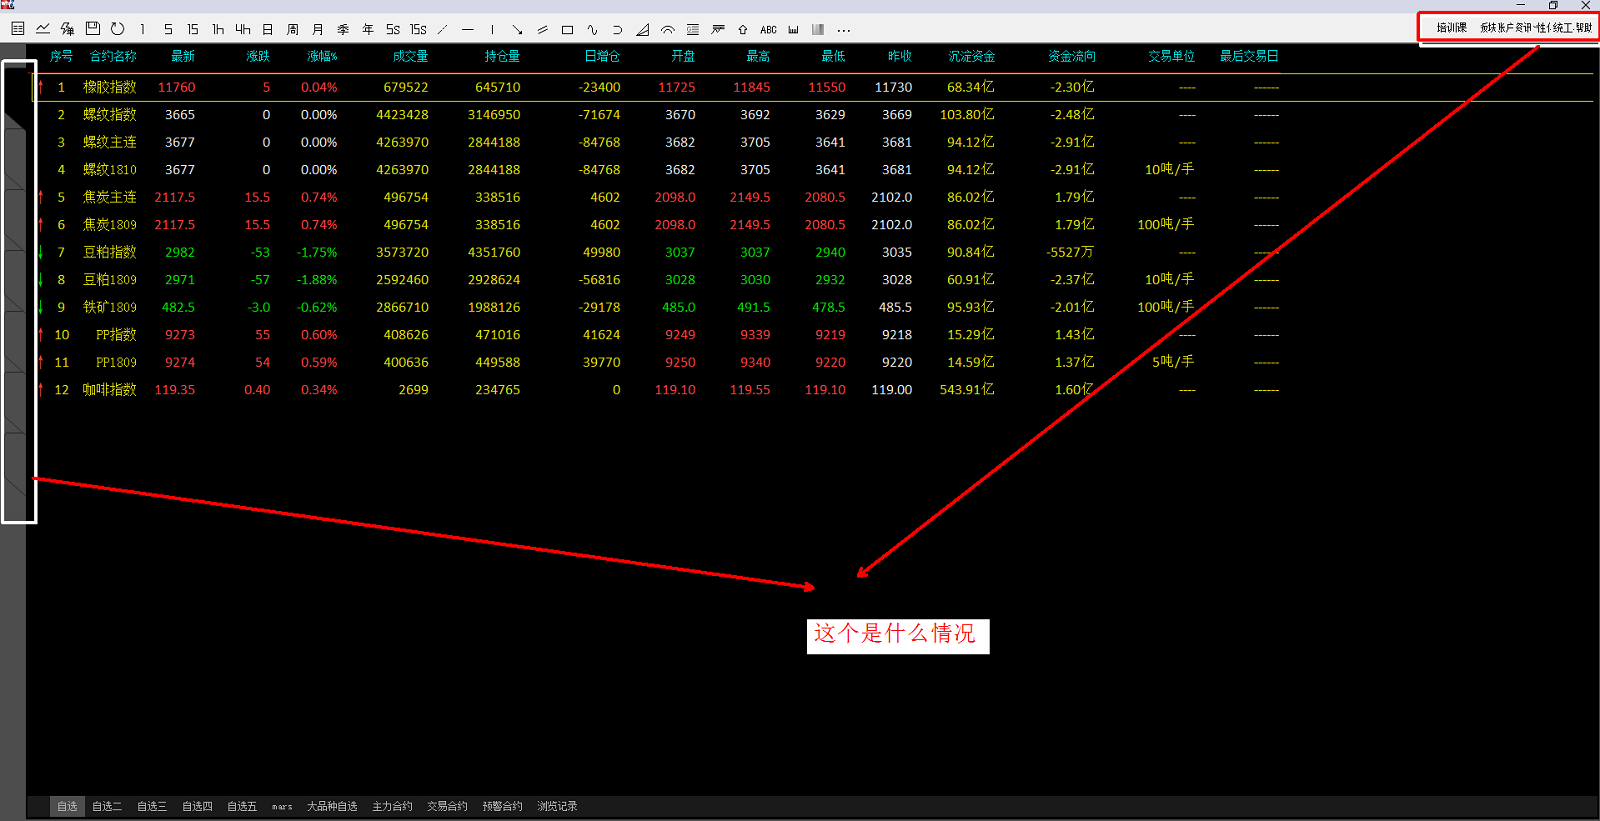Sort by the 最新 column header
This screenshot has height=821, width=1600.
(183, 57)
